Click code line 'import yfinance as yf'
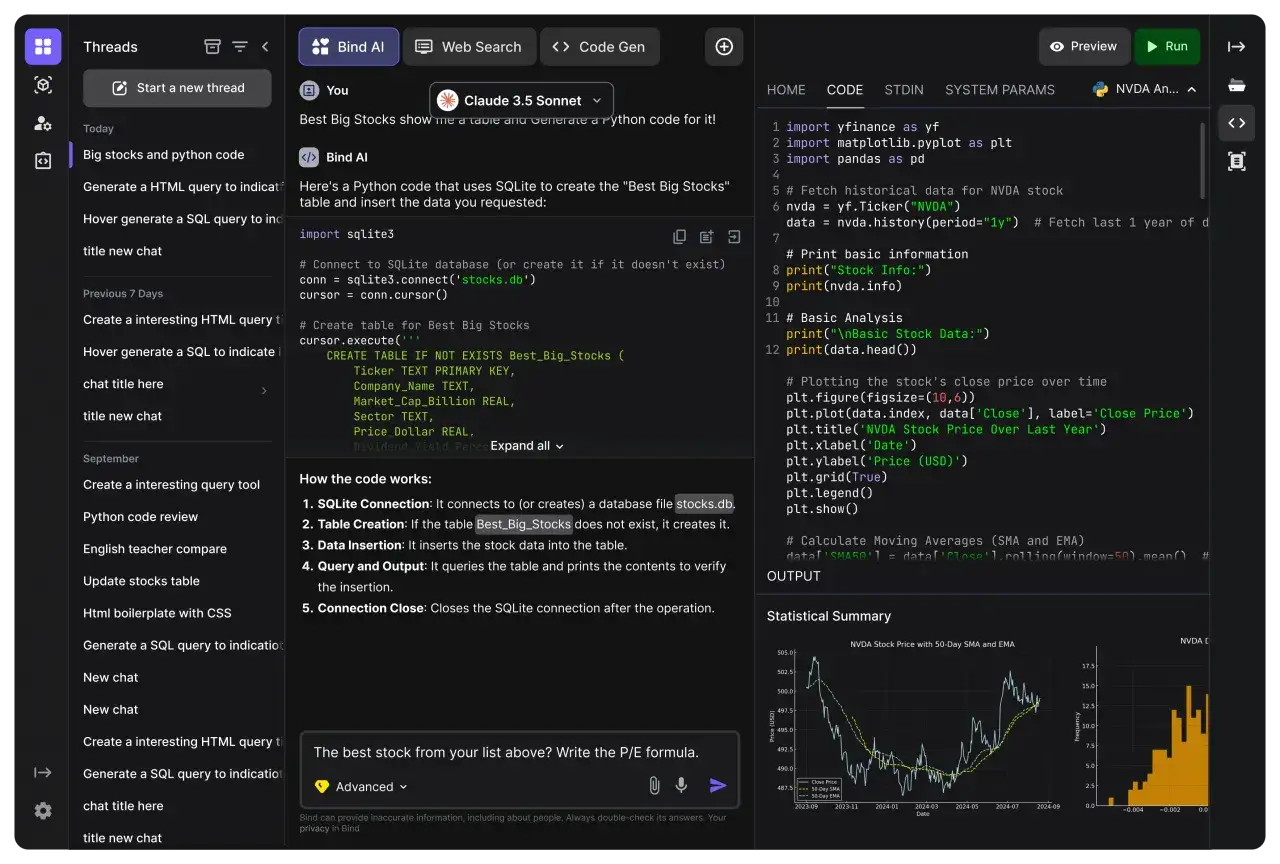The width and height of the screenshot is (1280, 864). [x=862, y=127]
